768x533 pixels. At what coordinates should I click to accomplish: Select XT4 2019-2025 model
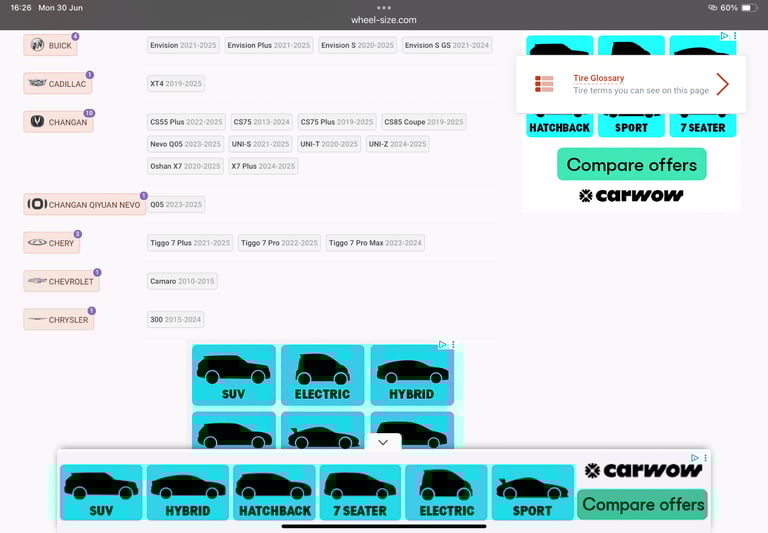pyautogui.click(x=176, y=84)
